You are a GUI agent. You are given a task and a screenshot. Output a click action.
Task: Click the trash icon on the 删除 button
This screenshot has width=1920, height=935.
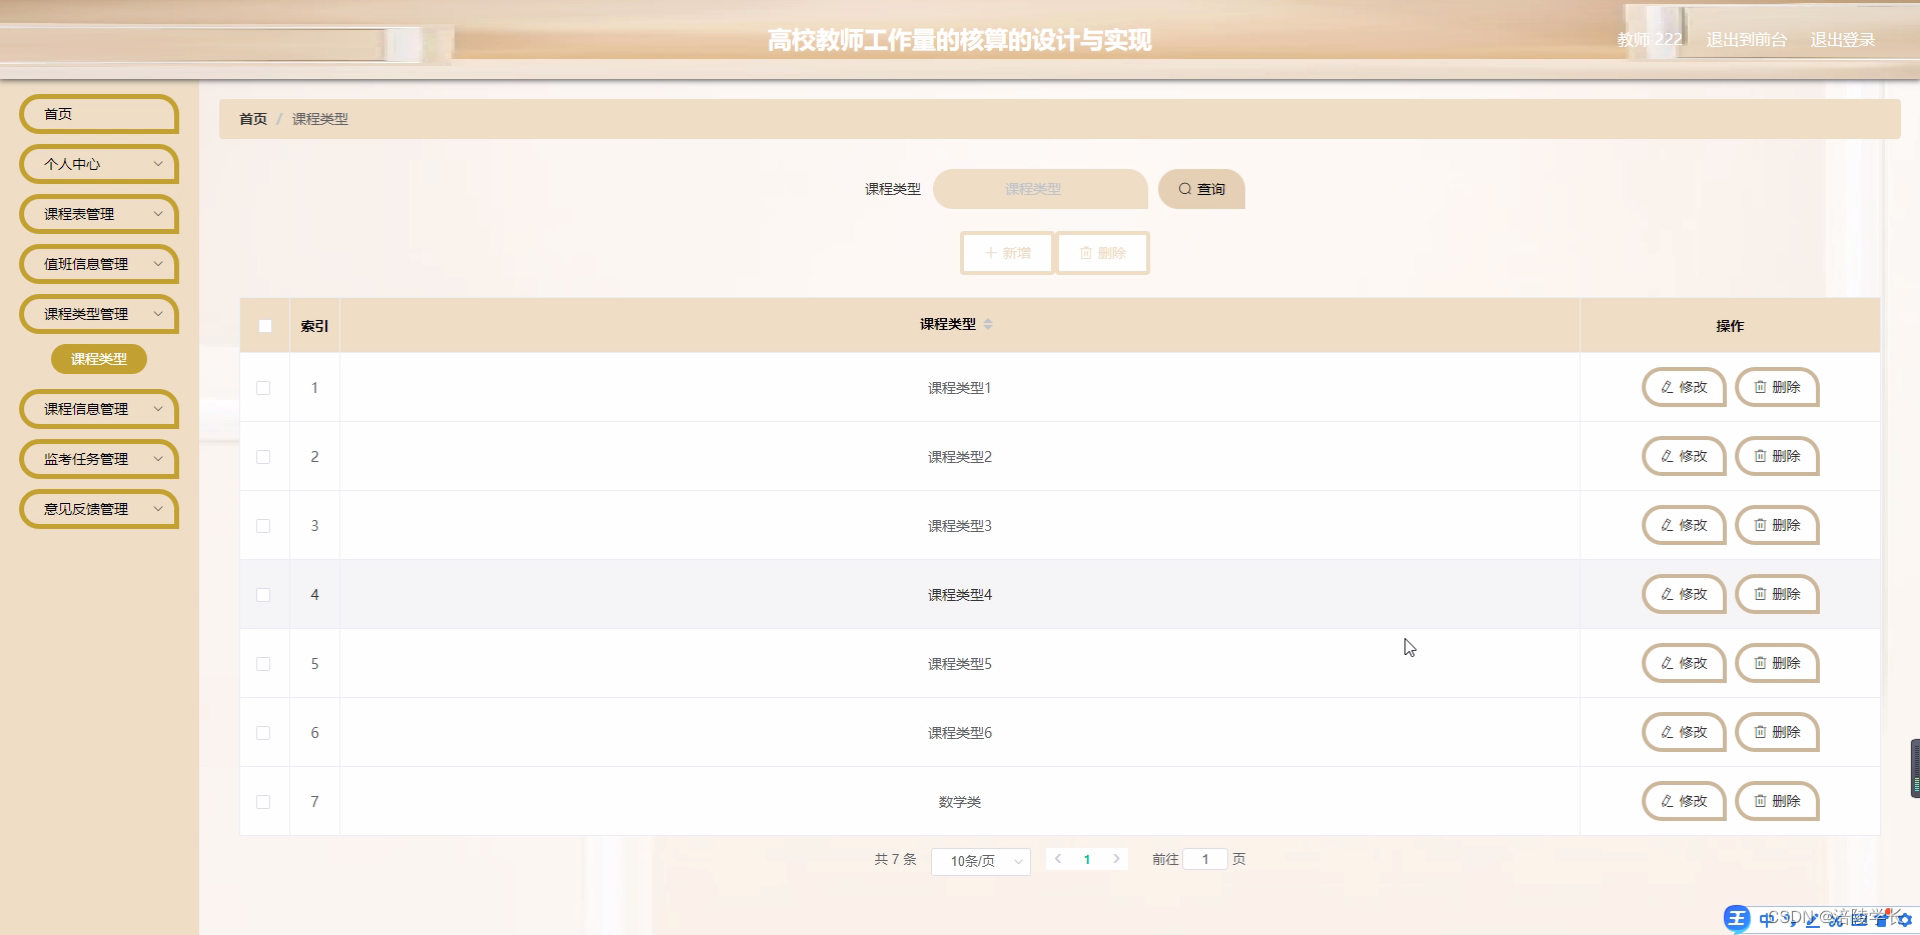tap(1086, 253)
